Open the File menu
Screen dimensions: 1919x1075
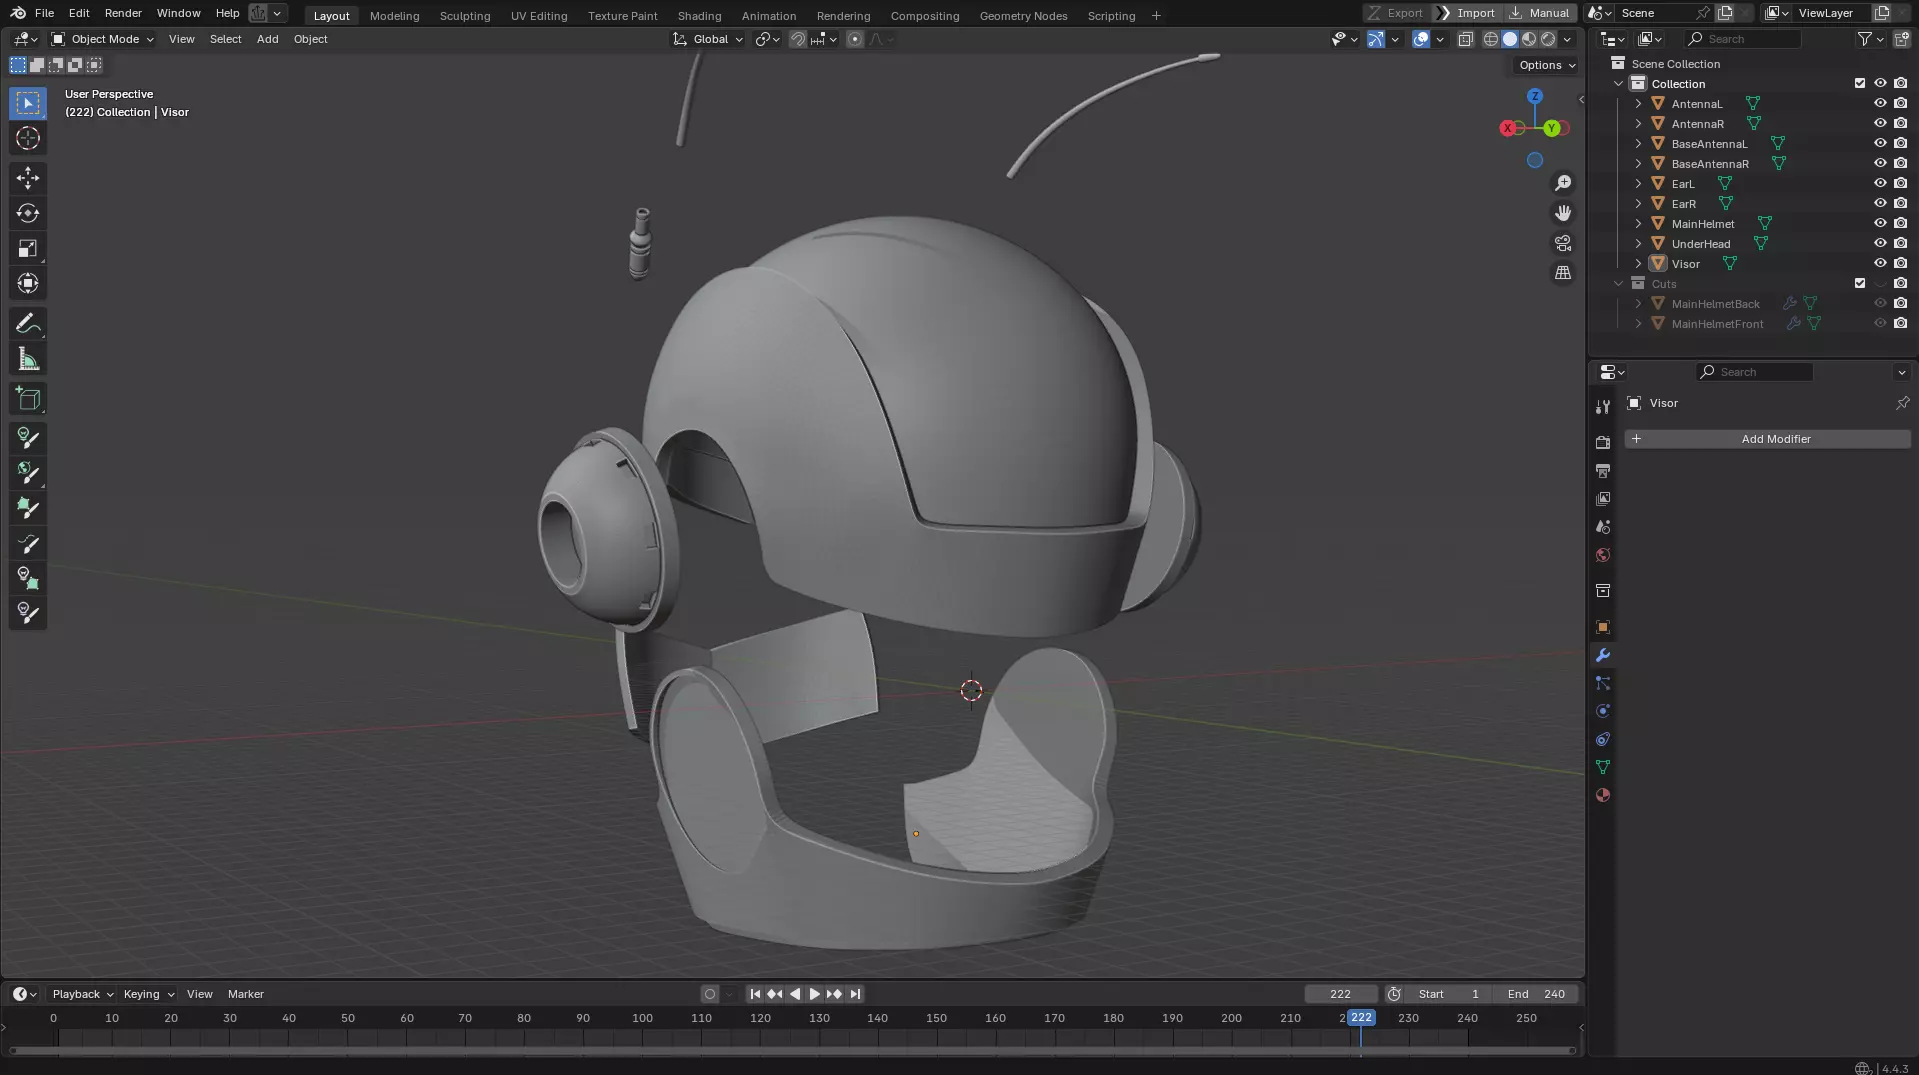pos(44,13)
